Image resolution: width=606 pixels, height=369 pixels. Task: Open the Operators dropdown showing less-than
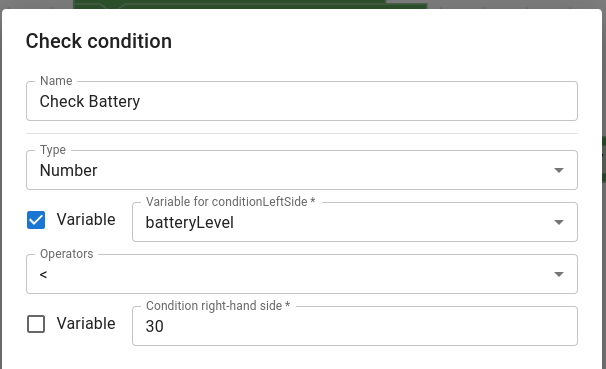tap(302, 274)
